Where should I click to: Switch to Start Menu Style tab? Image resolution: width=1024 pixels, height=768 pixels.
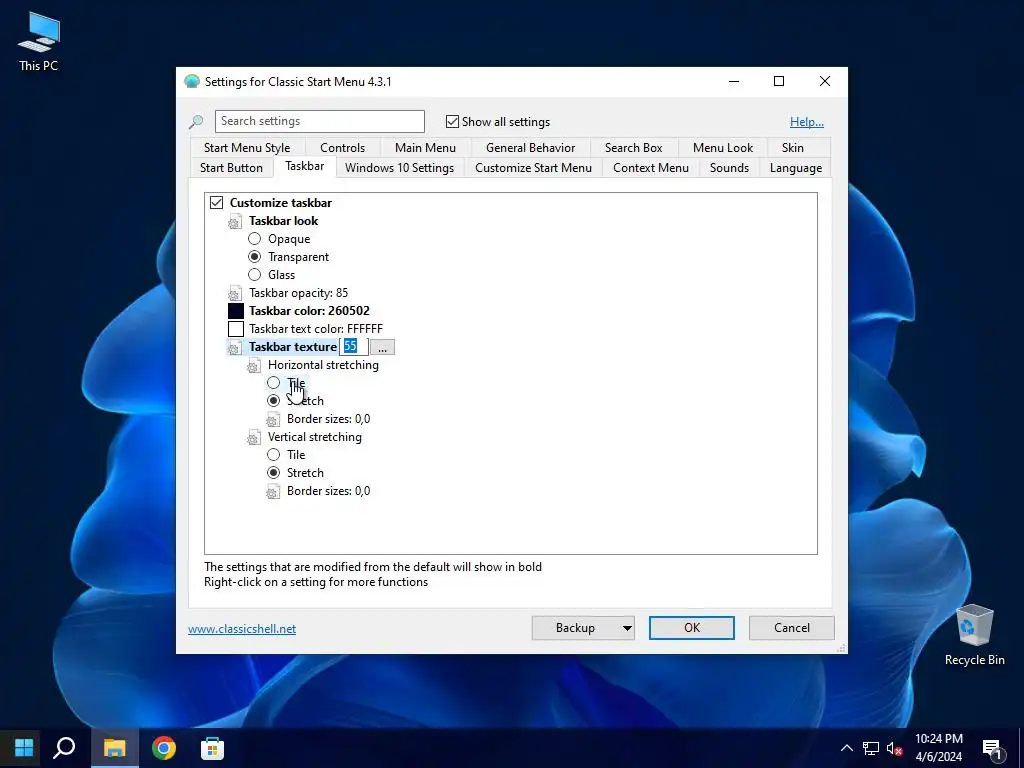click(247, 148)
